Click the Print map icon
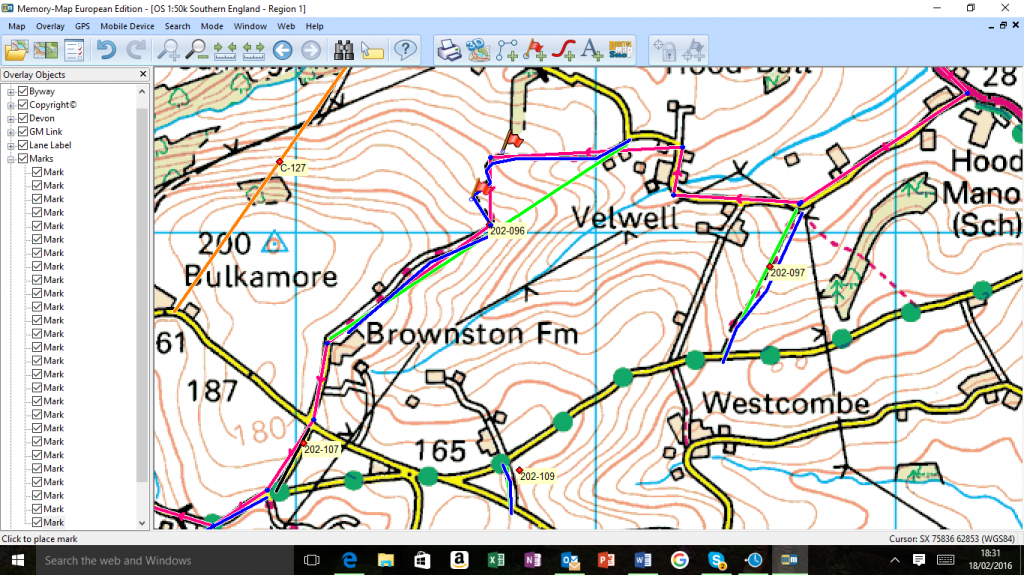 coord(450,49)
